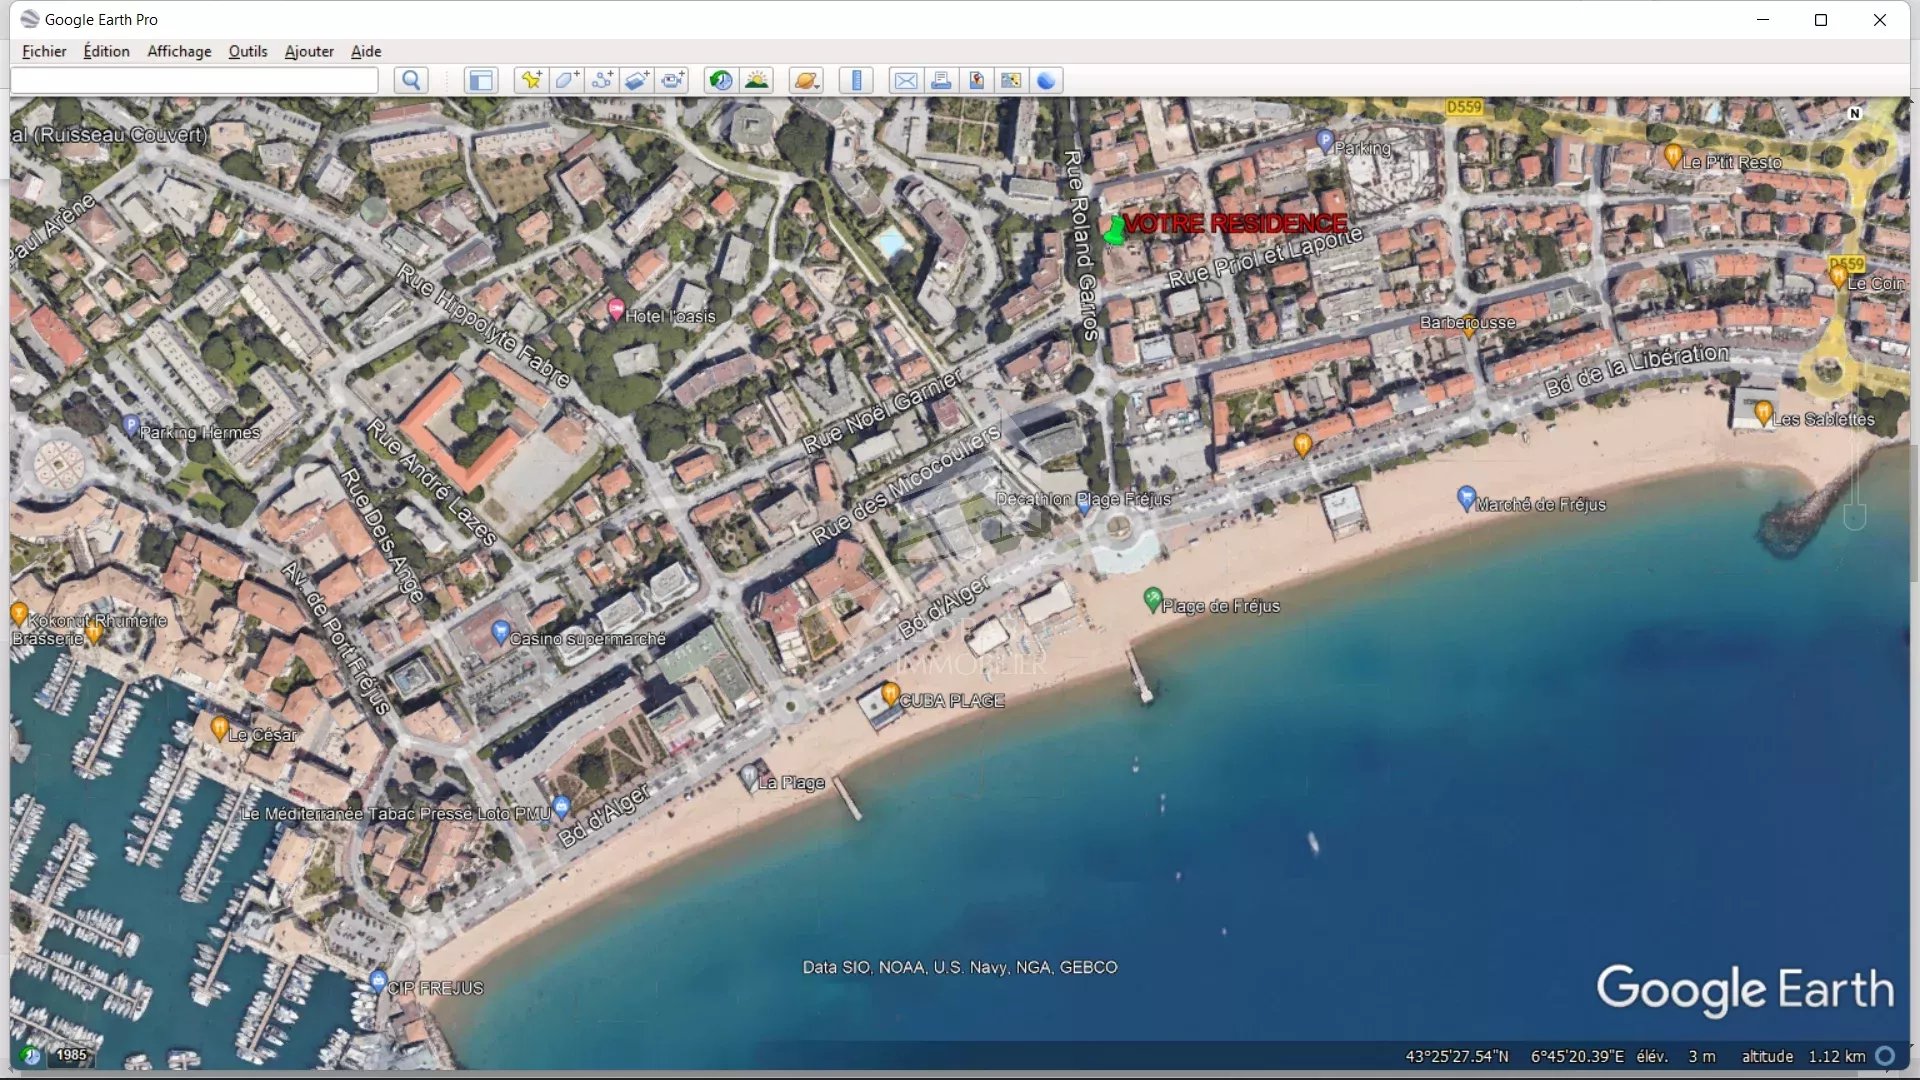The height and width of the screenshot is (1080, 1920).
Task: Print the current view
Action: click(x=941, y=81)
